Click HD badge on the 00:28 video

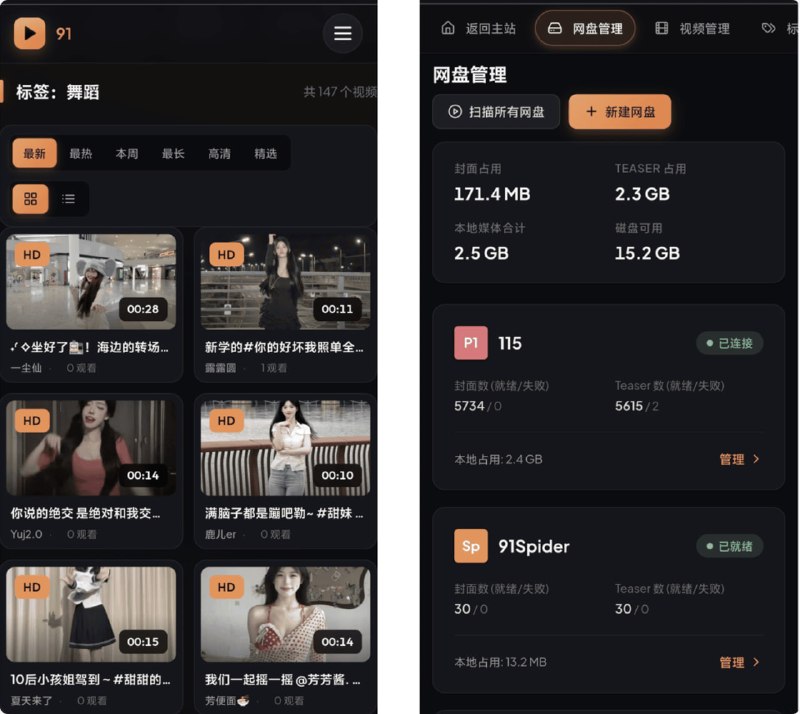click(32, 255)
